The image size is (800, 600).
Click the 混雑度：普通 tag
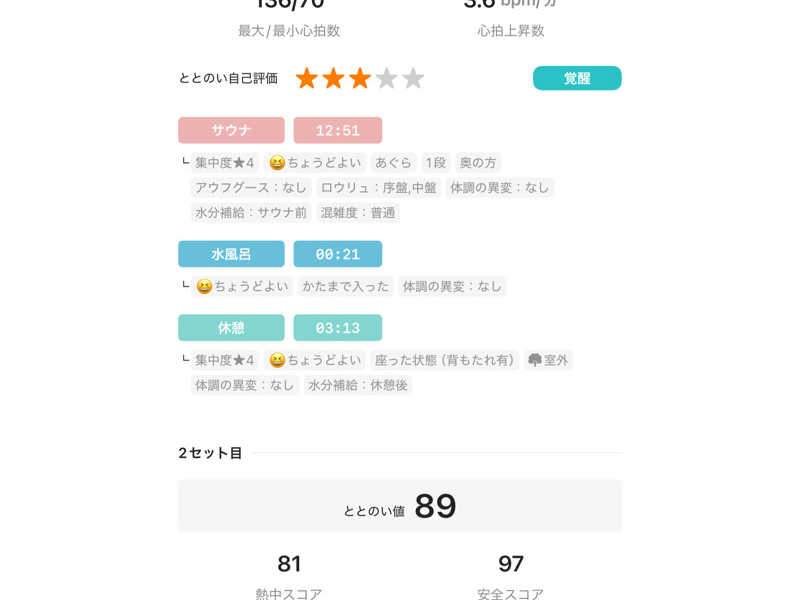click(x=357, y=212)
